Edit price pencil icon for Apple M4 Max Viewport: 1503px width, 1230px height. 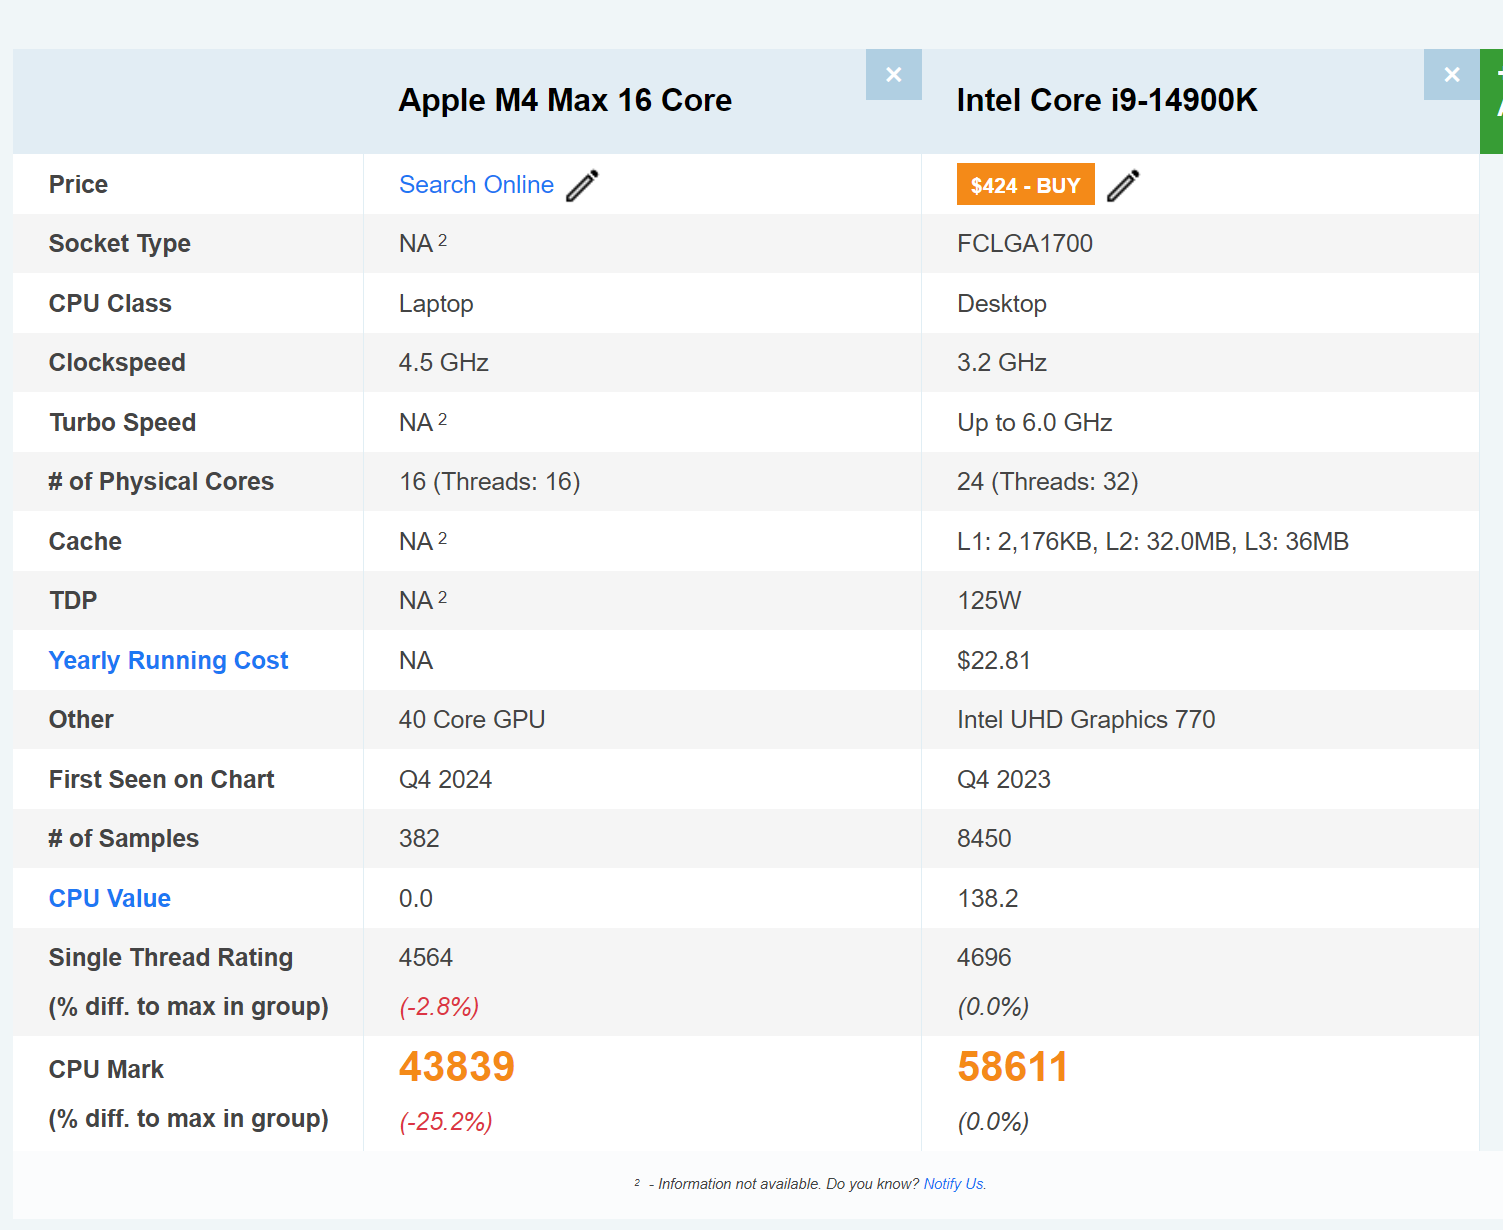coord(582,185)
